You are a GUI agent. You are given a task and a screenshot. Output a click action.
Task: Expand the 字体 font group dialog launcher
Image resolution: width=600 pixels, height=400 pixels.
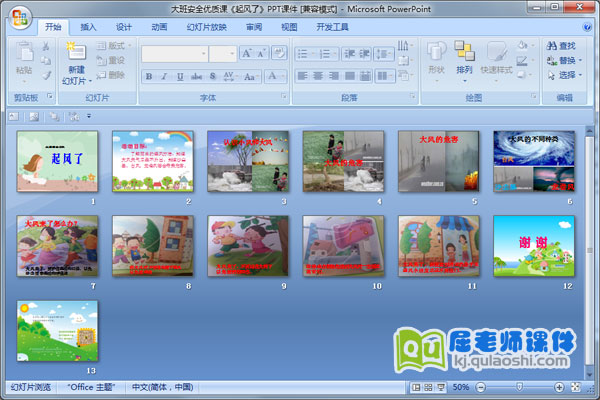tap(283, 97)
